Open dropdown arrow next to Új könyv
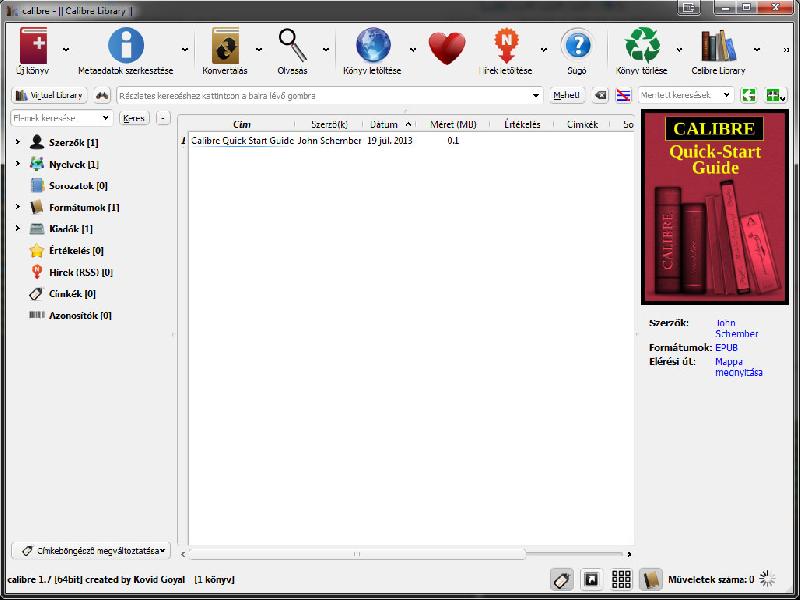800x600 pixels. point(66,49)
